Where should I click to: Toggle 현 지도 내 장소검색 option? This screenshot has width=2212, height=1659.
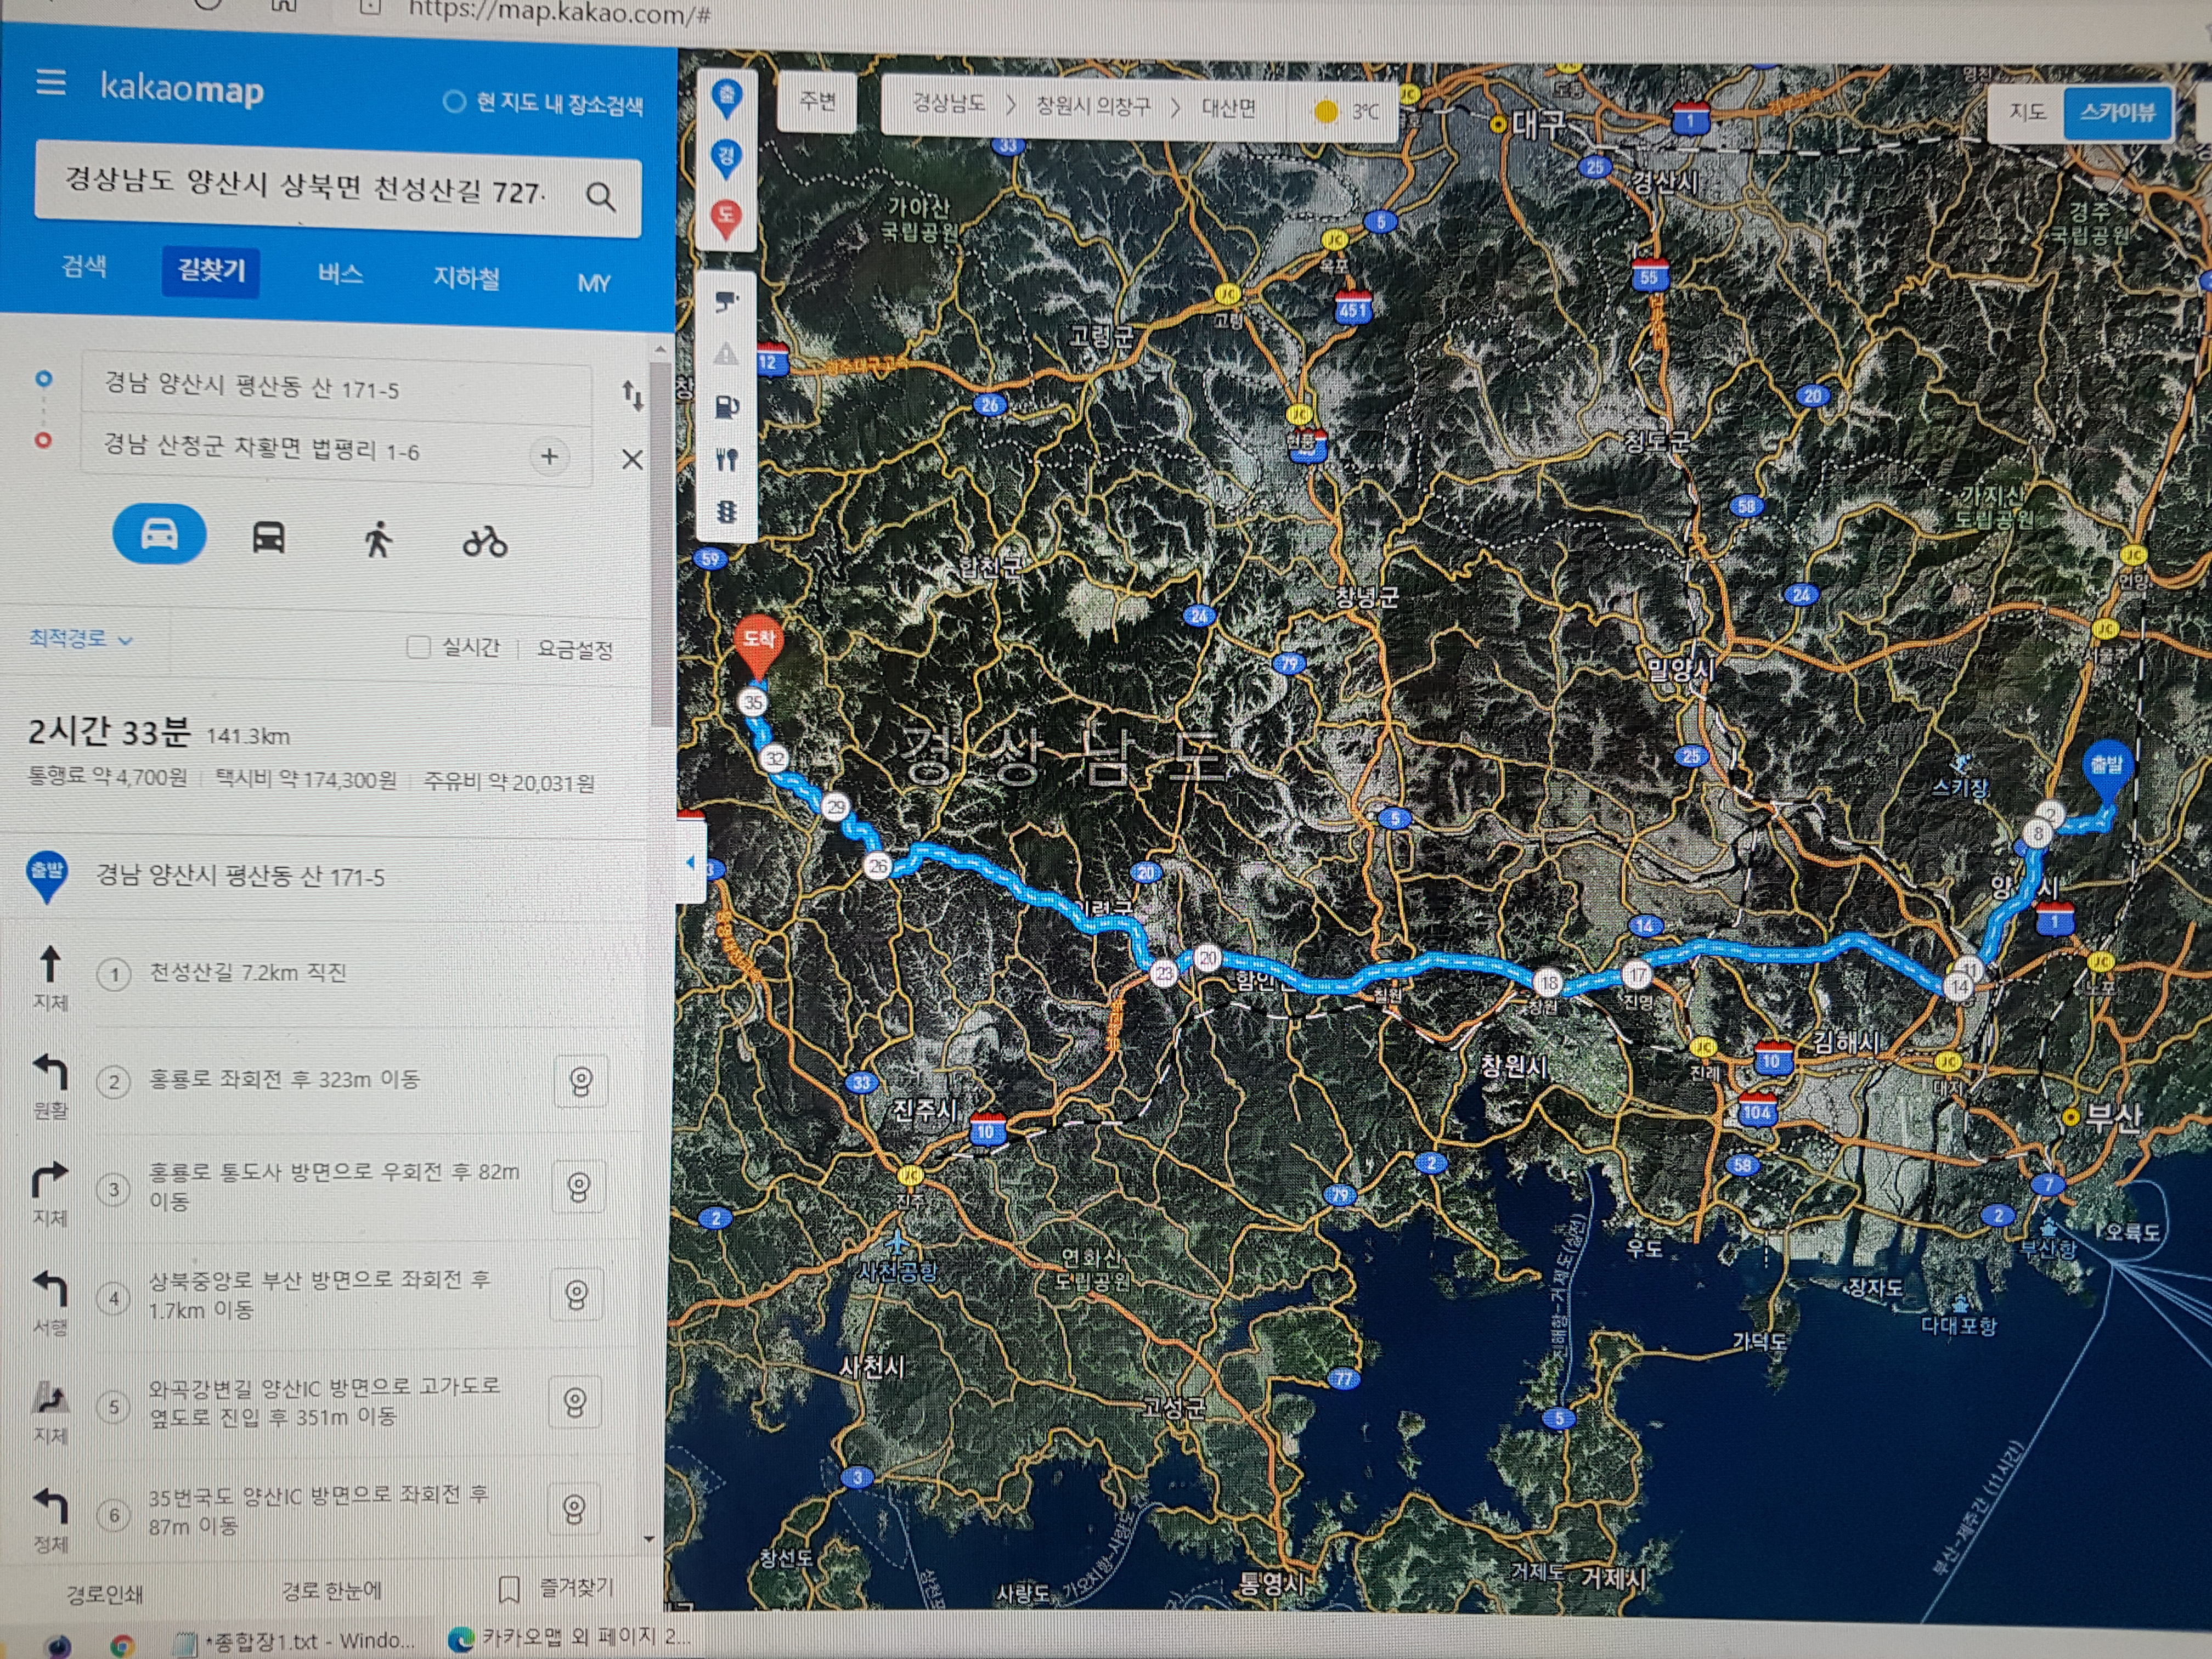click(x=455, y=102)
